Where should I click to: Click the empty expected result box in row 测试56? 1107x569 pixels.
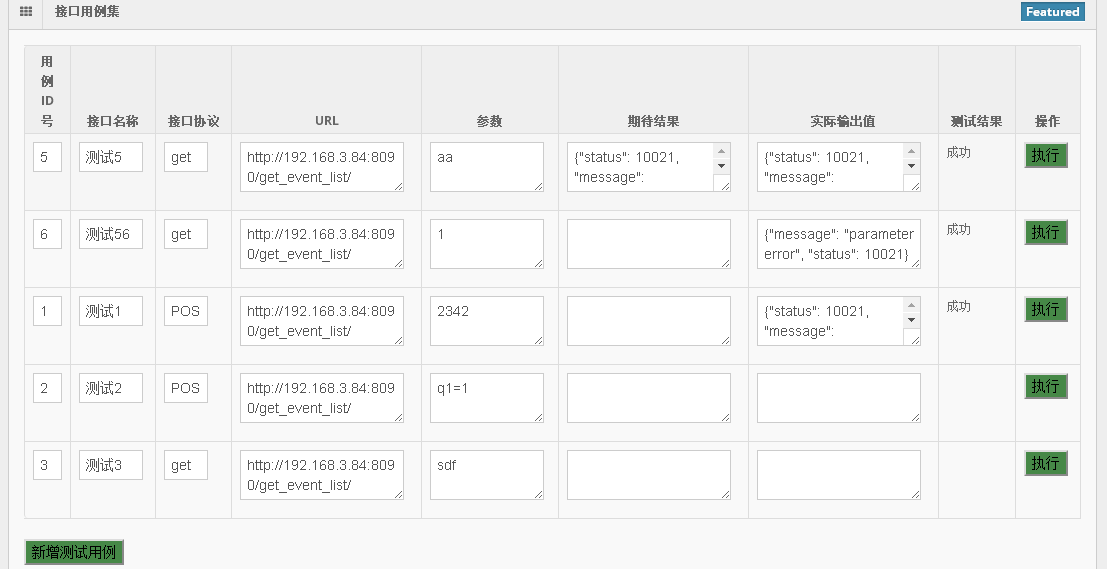649,244
